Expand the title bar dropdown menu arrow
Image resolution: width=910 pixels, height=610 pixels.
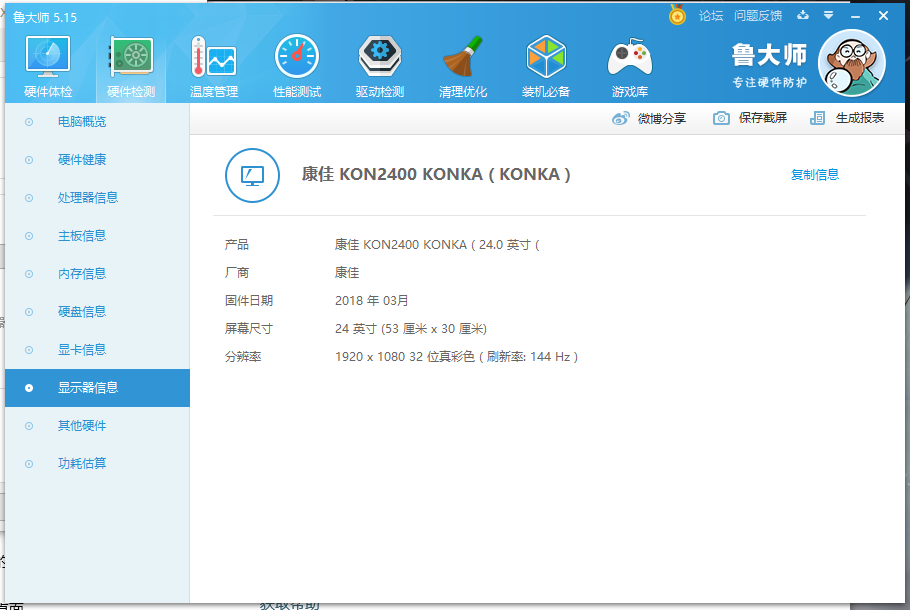(828, 15)
